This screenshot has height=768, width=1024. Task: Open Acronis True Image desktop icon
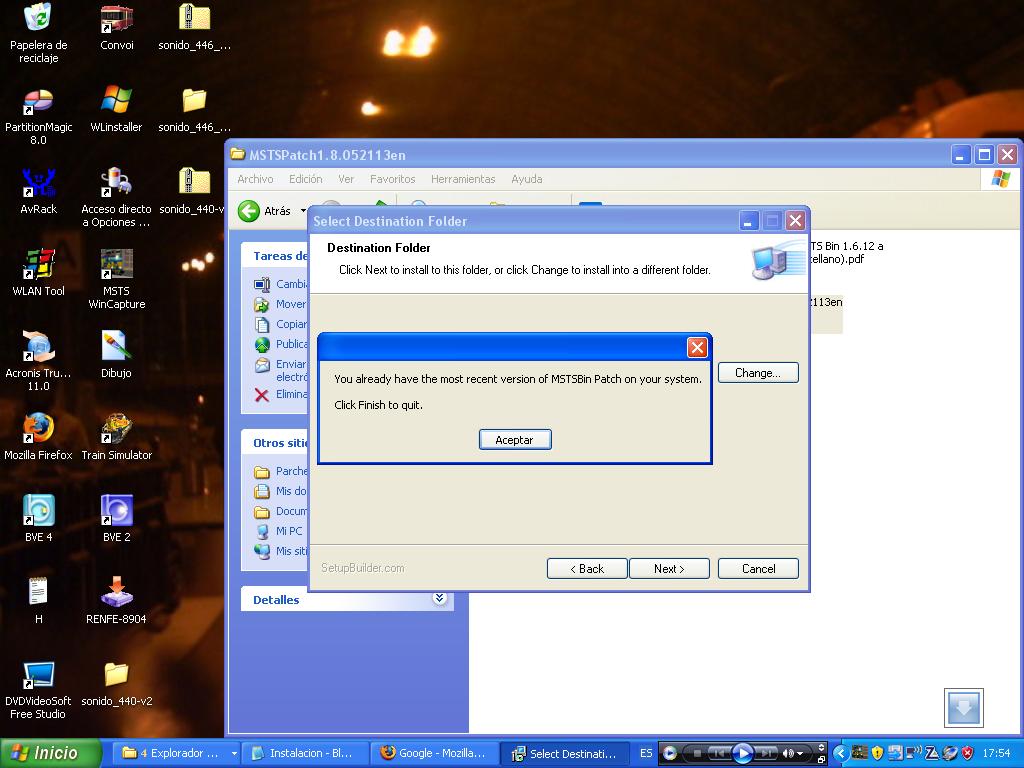coord(38,348)
